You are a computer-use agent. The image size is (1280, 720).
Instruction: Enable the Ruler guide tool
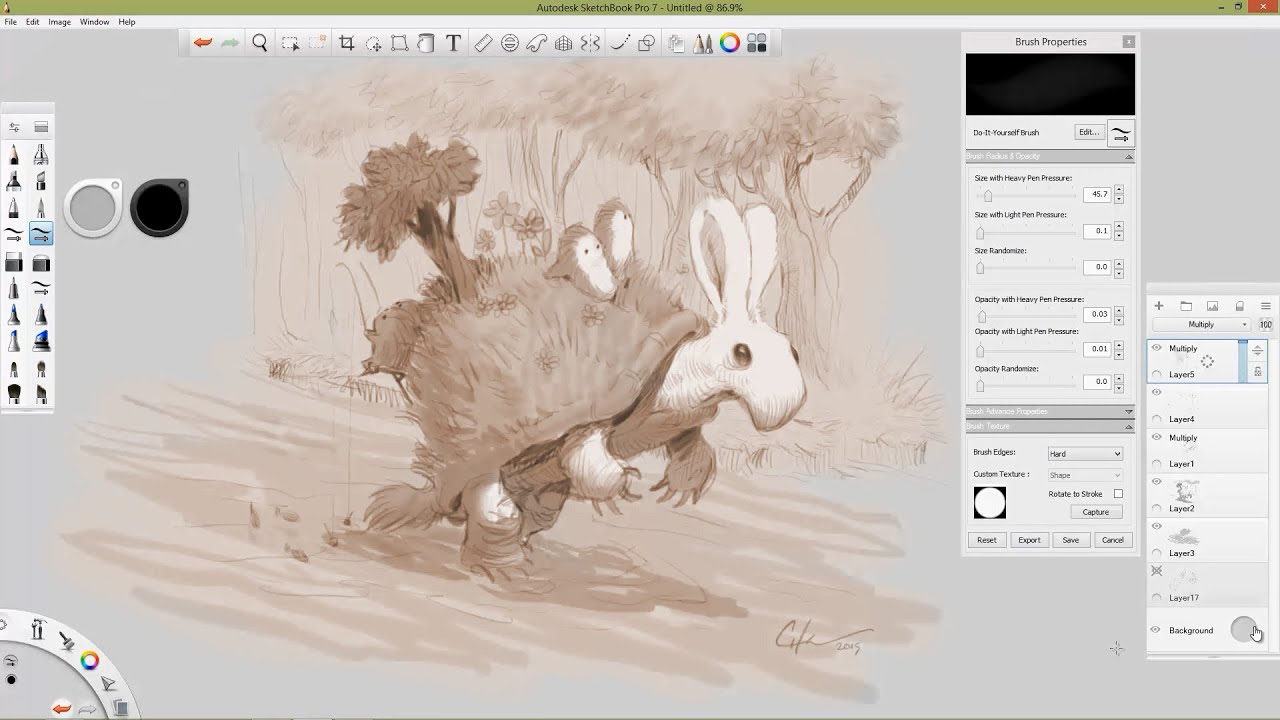pyautogui.click(x=483, y=43)
